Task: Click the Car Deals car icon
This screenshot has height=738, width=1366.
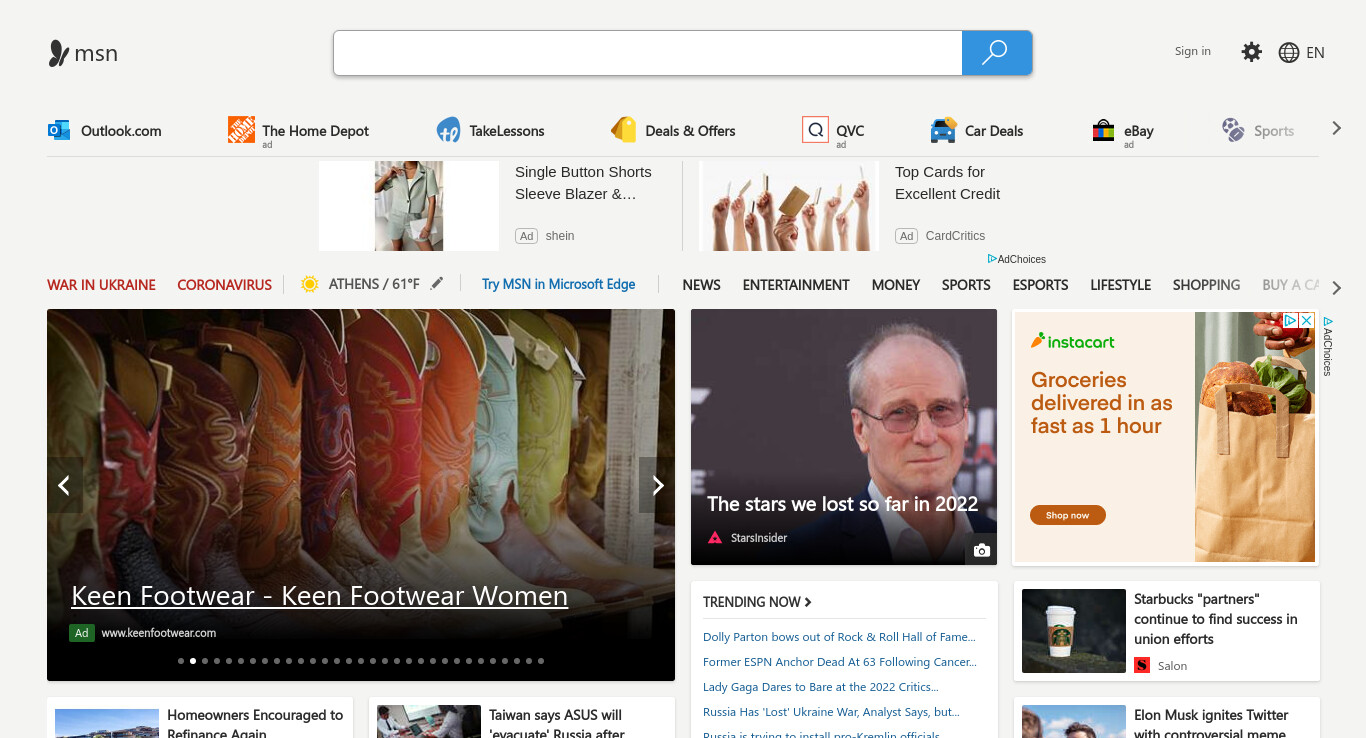Action: click(x=943, y=130)
